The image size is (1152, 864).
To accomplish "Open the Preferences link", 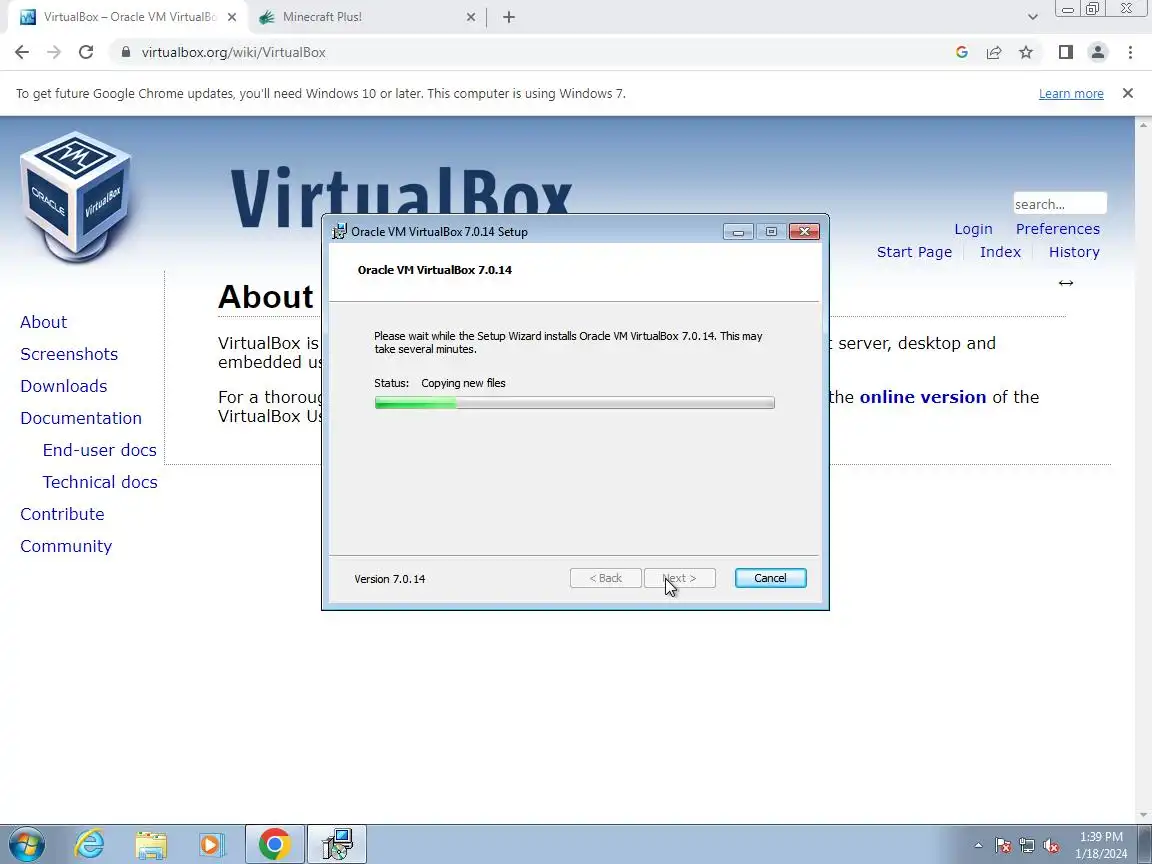I will (x=1057, y=229).
